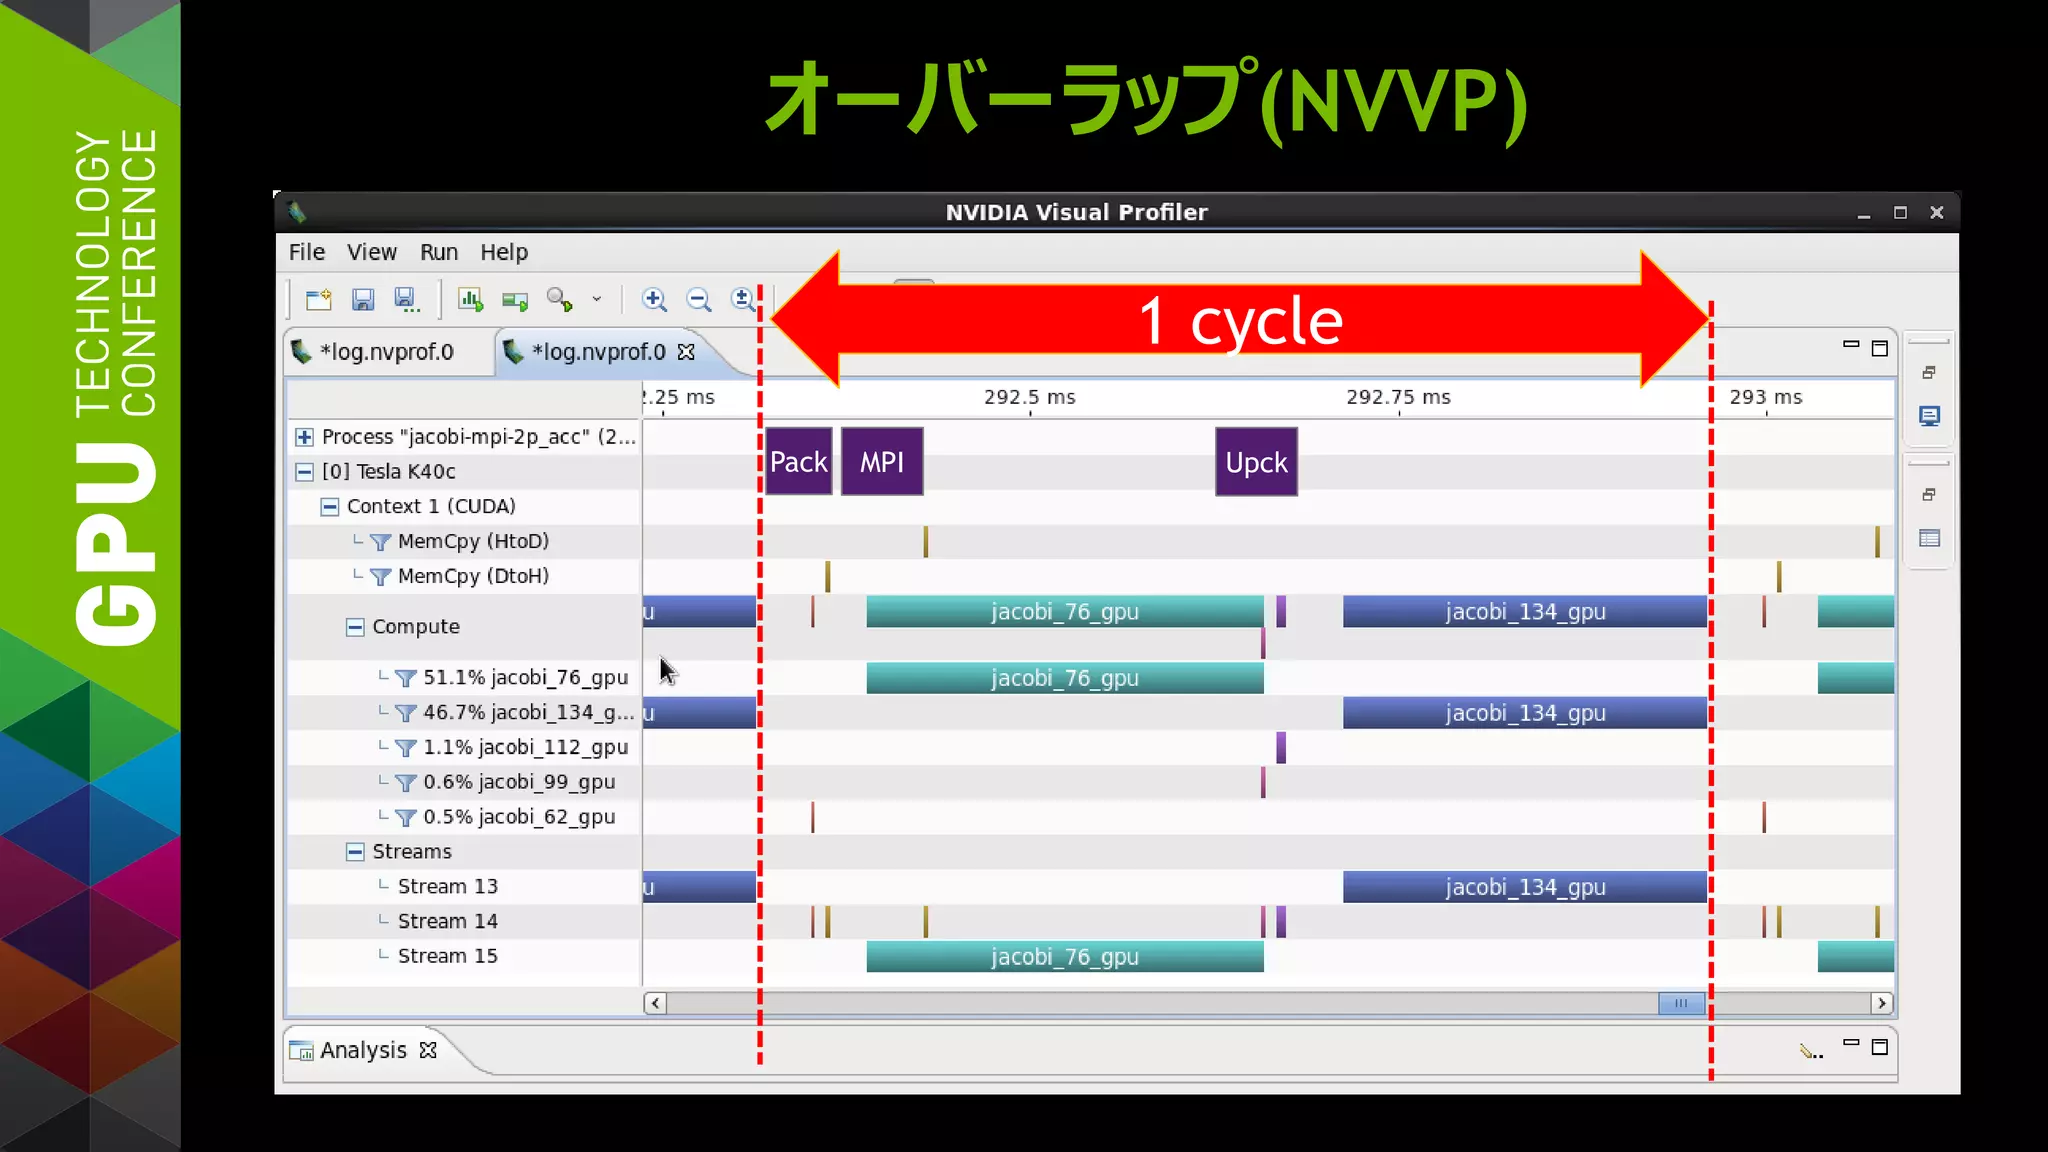Zoom in on the timeline

654,300
